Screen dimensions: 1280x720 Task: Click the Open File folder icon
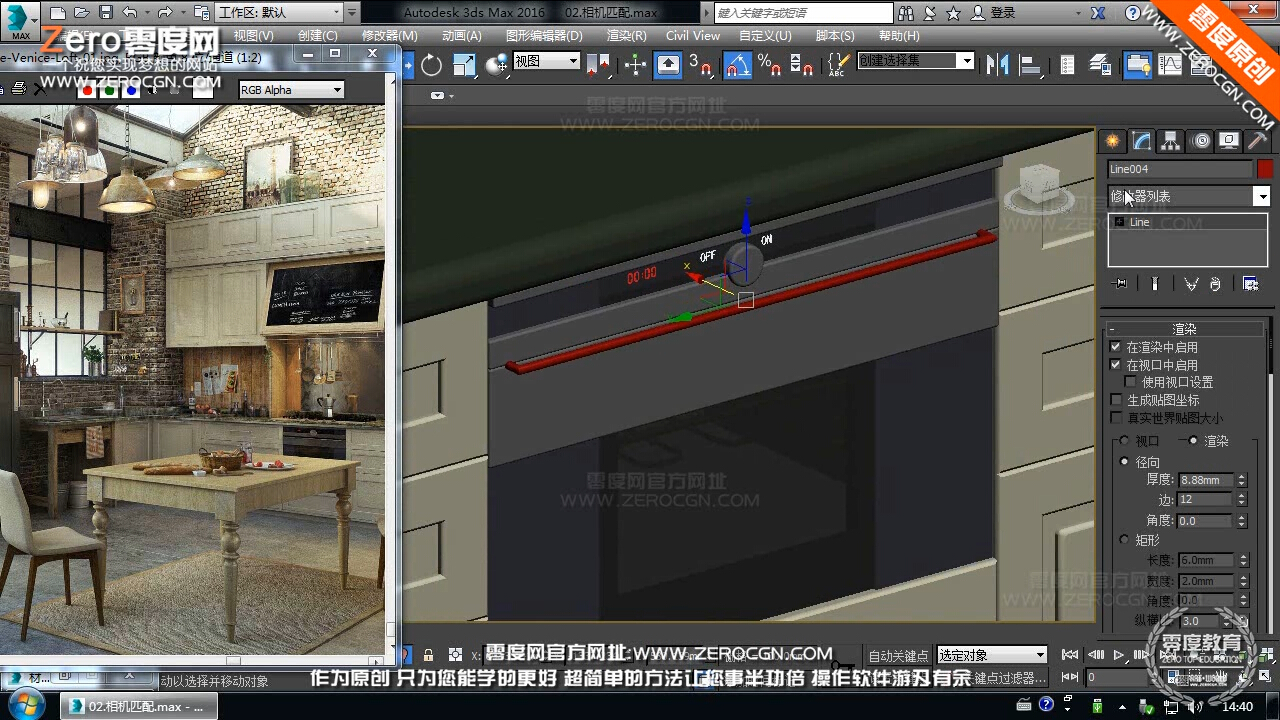82,13
